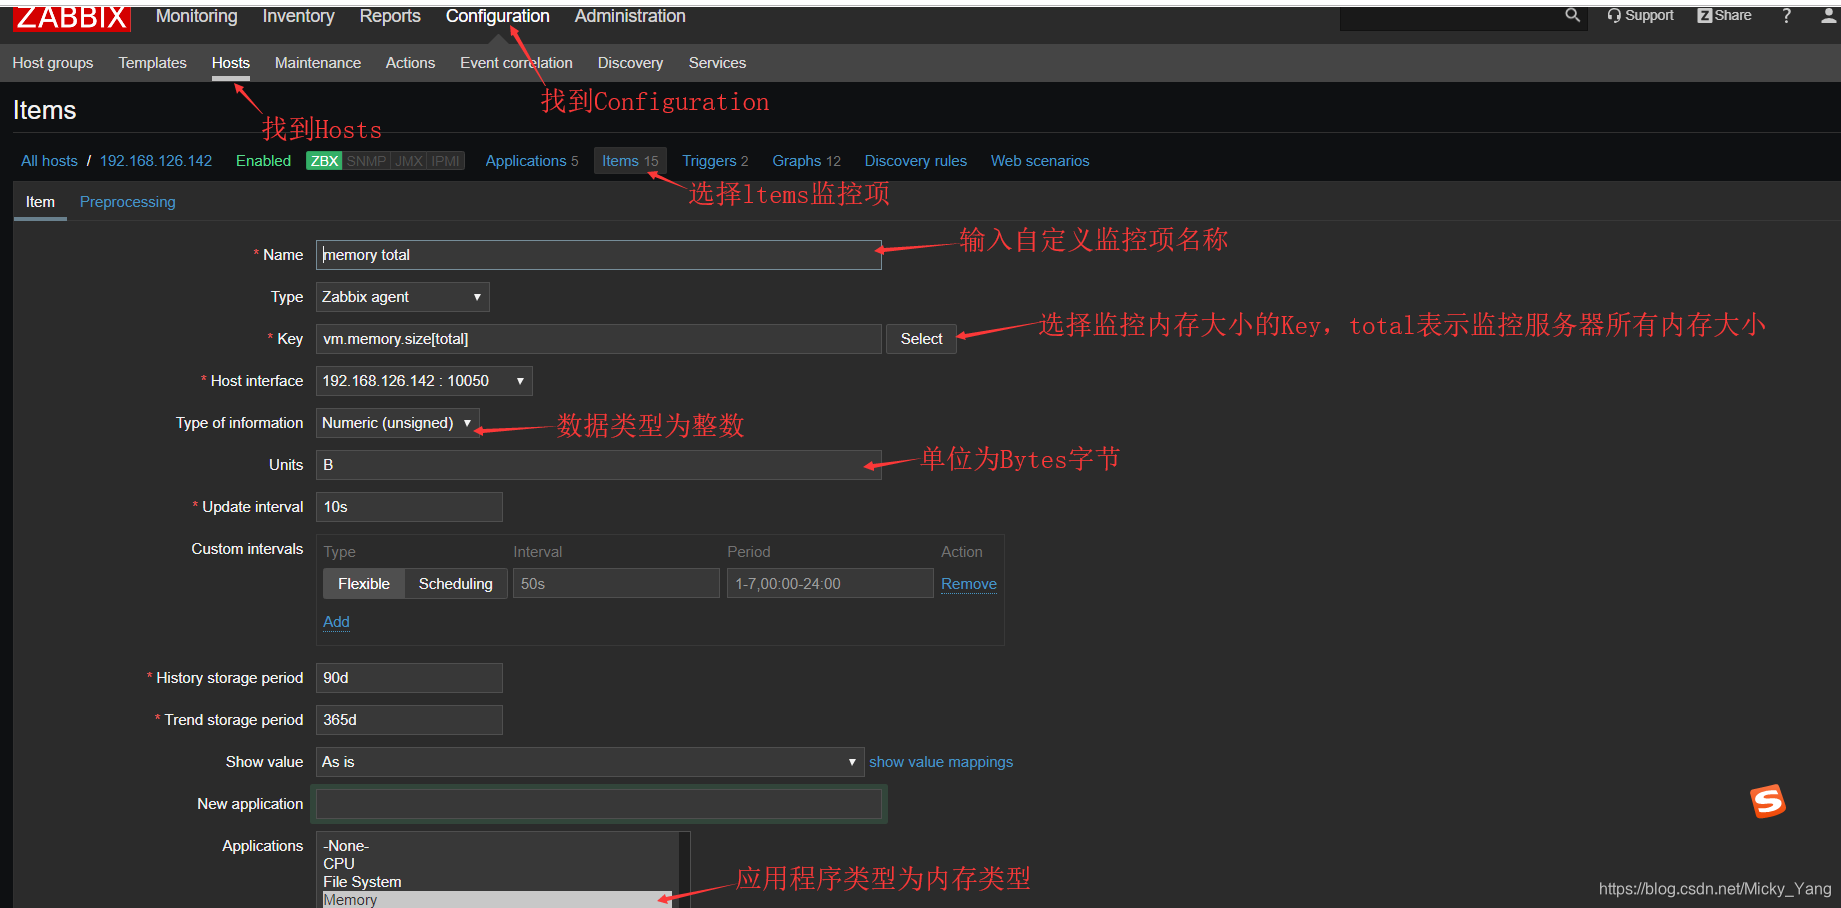Focus the Name input field
The height and width of the screenshot is (908, 1841).
(599, 255)
